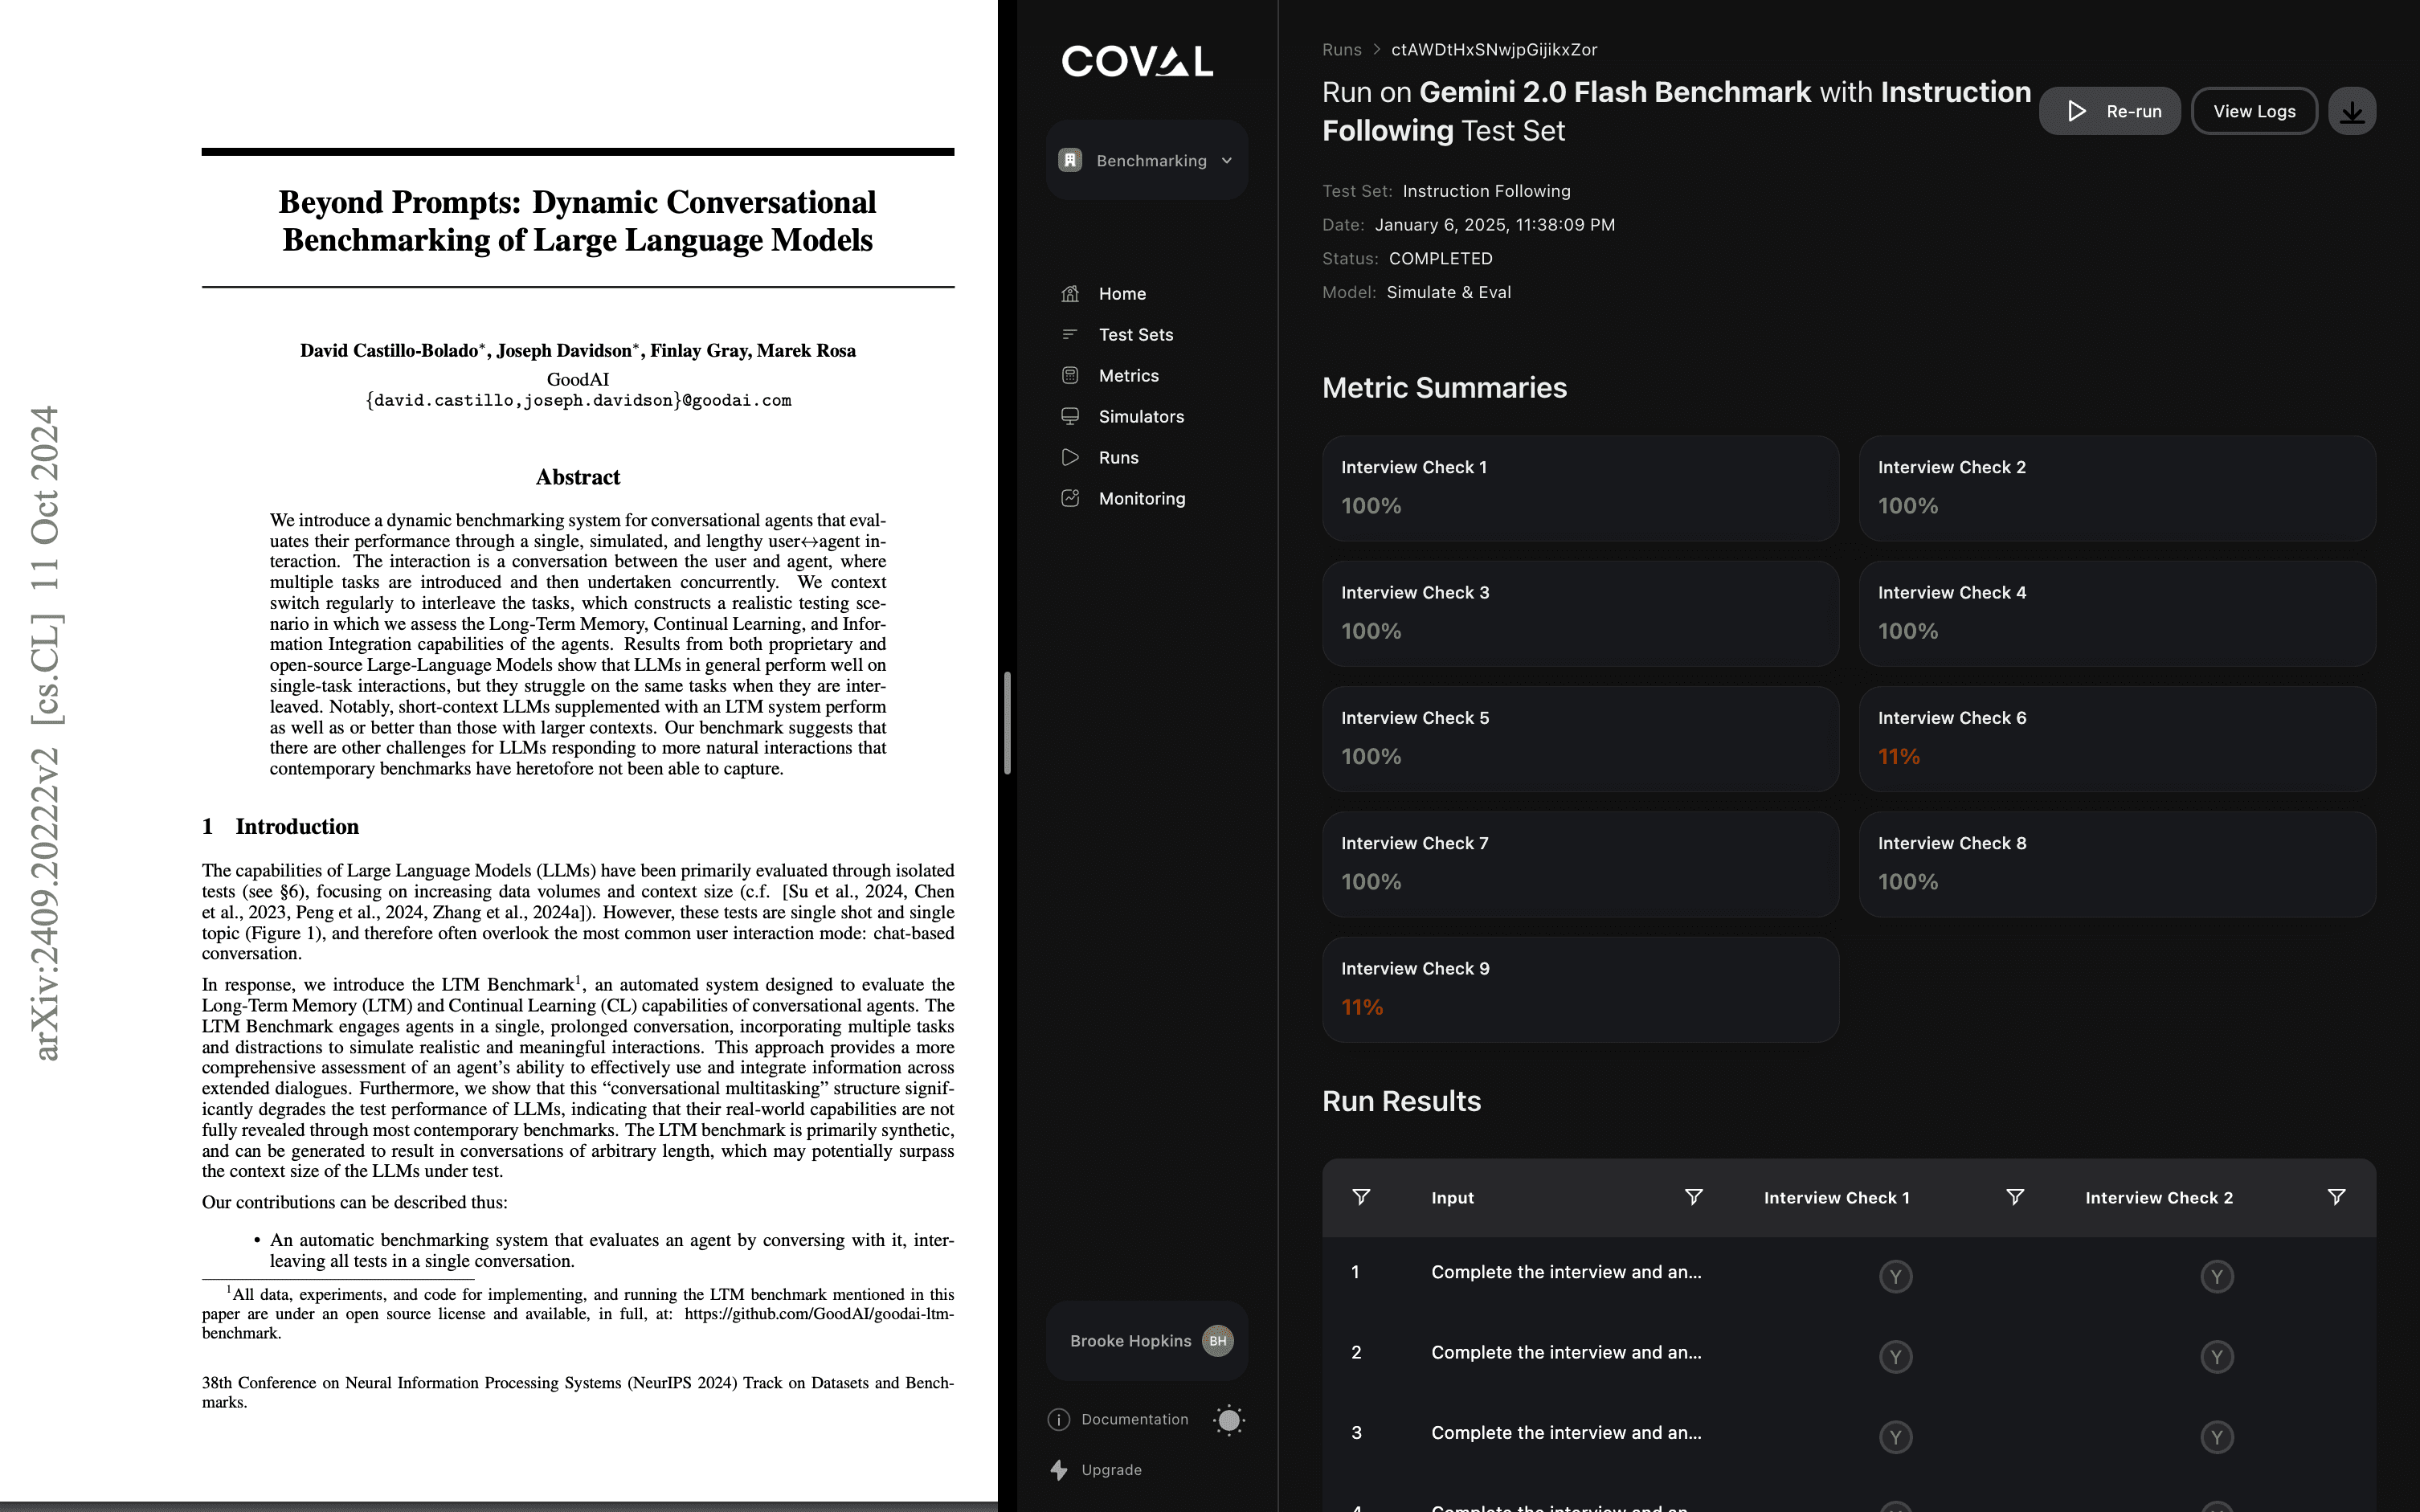Click the Abstract heading in the PDF

[578, 477]
